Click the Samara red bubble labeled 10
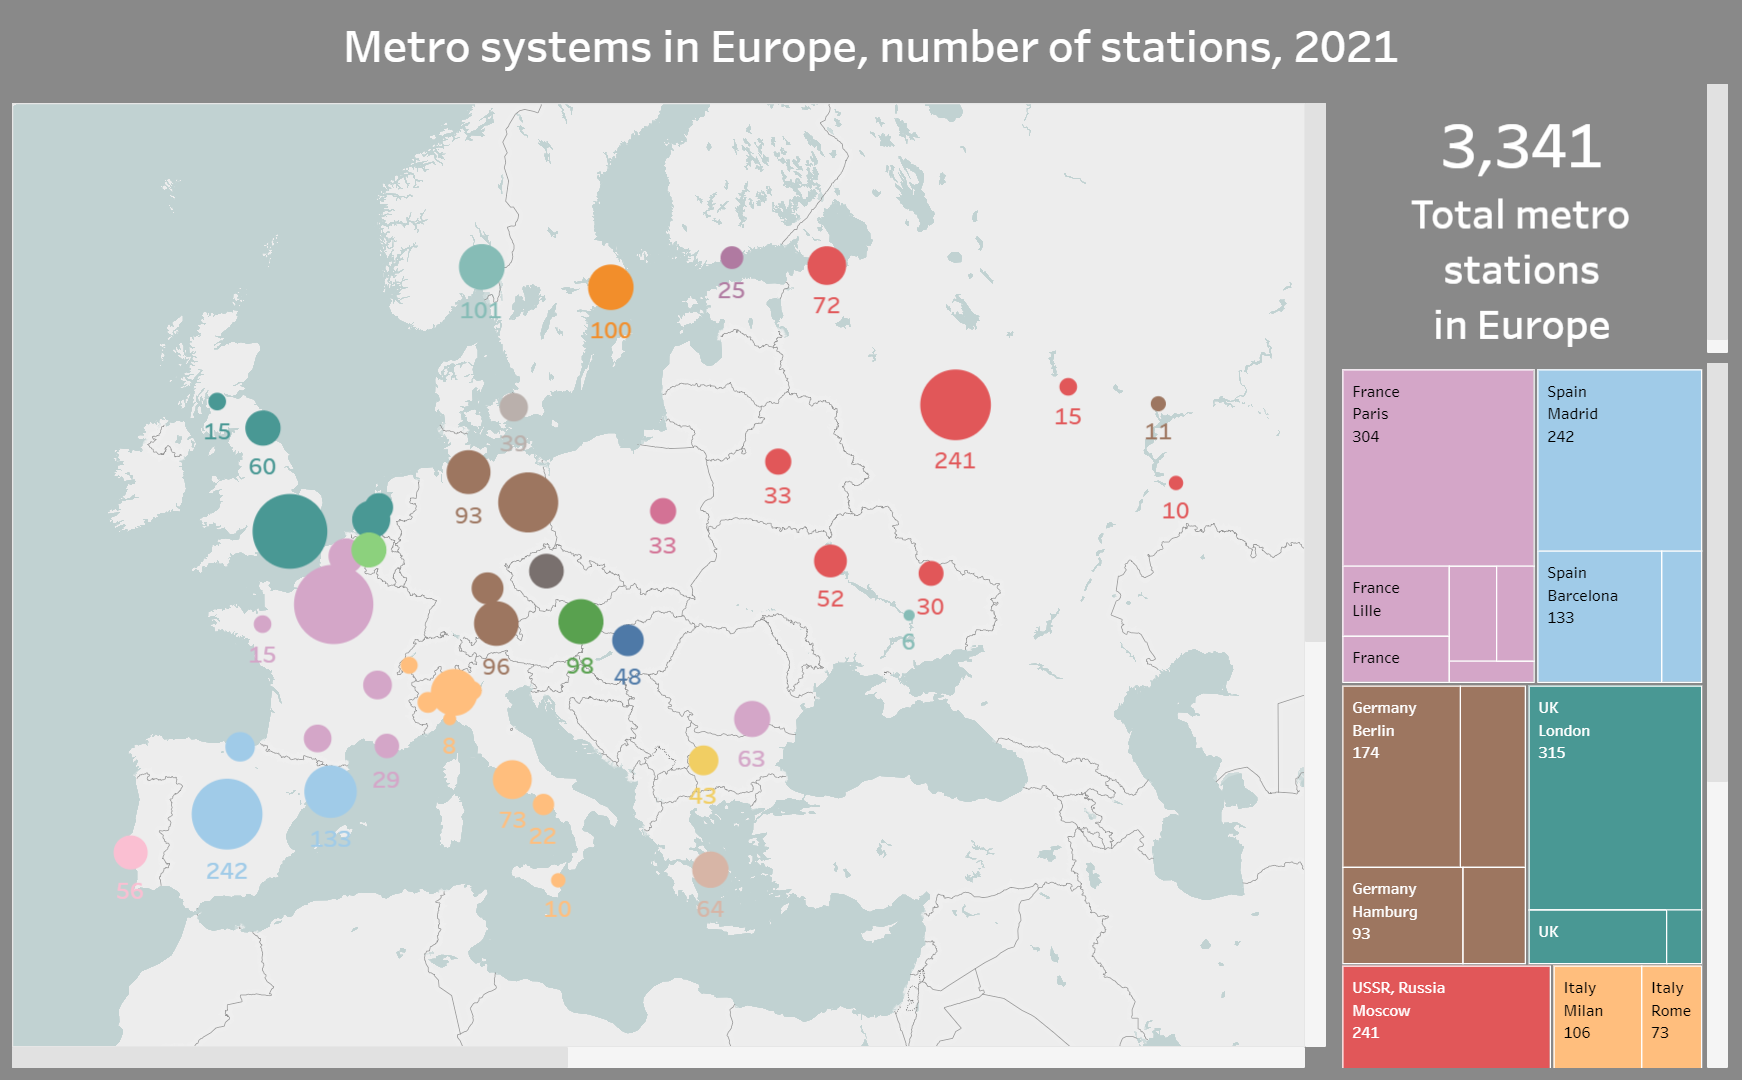1742x1080 pixels. click(x=1176, y=483)
